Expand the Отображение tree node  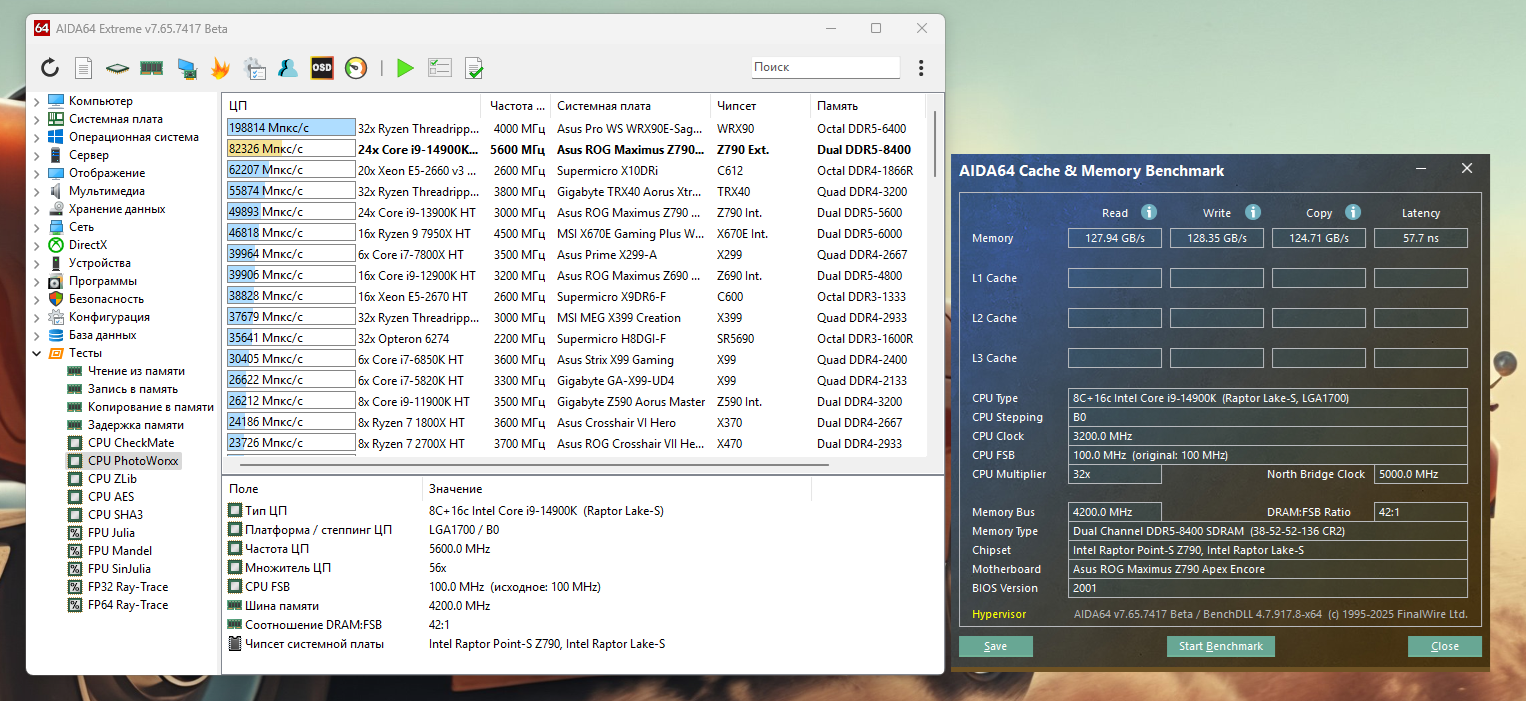(37, 173)
